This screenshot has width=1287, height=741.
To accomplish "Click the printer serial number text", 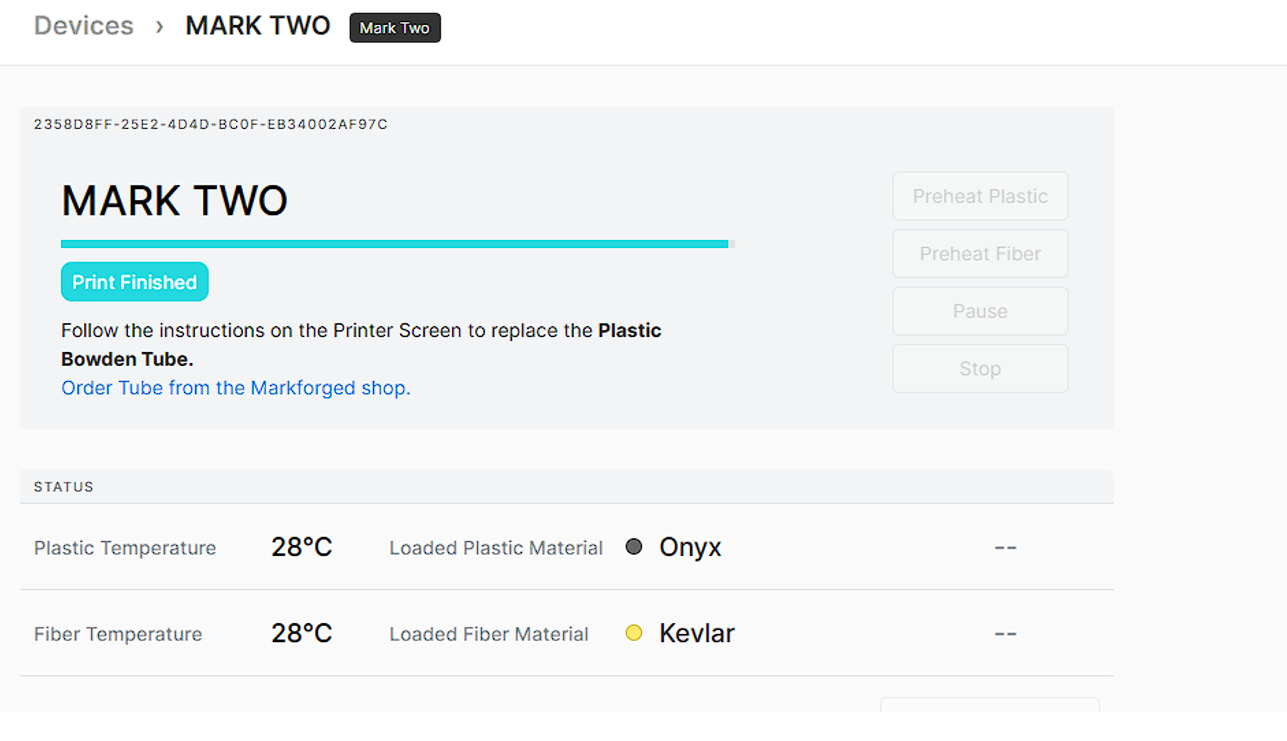I will 210,124.
